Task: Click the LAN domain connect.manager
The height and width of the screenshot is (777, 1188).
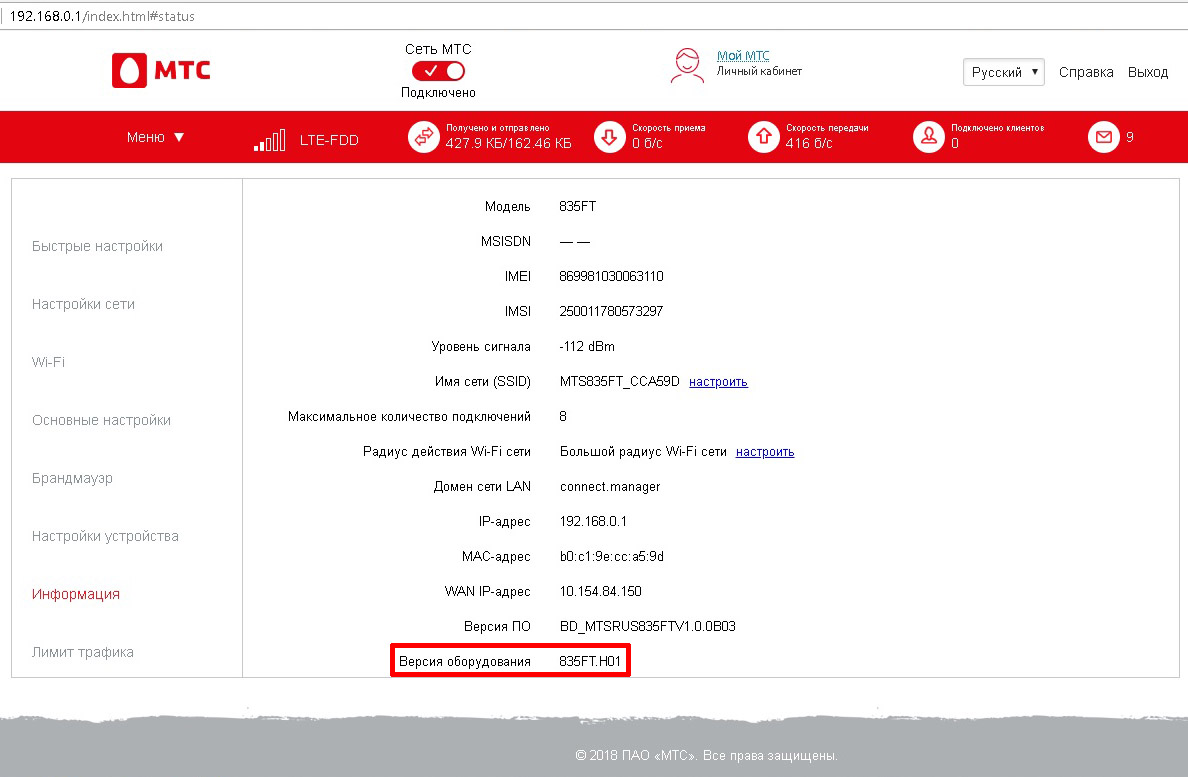Action: click(610, 486)
